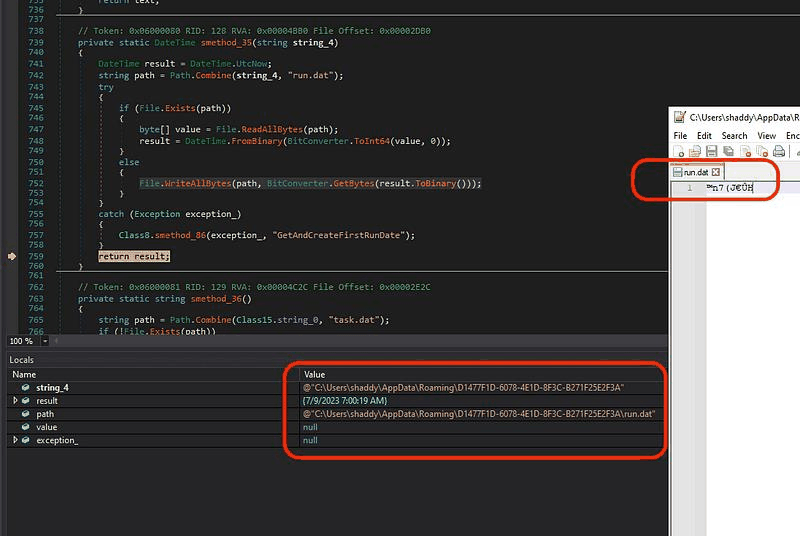
Task: Click the result variable icon in Locals
Action: [x=26, y=401]
